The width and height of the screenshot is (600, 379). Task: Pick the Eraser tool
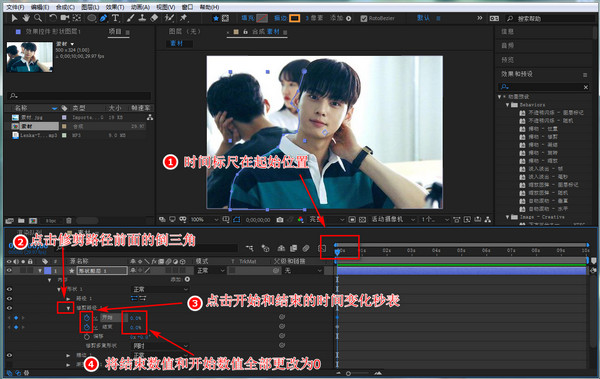point(154,18)
